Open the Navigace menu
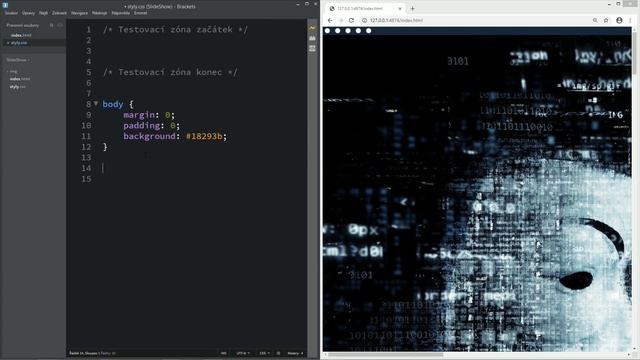This screenshot has height=360, width=640. click(79, 13)
